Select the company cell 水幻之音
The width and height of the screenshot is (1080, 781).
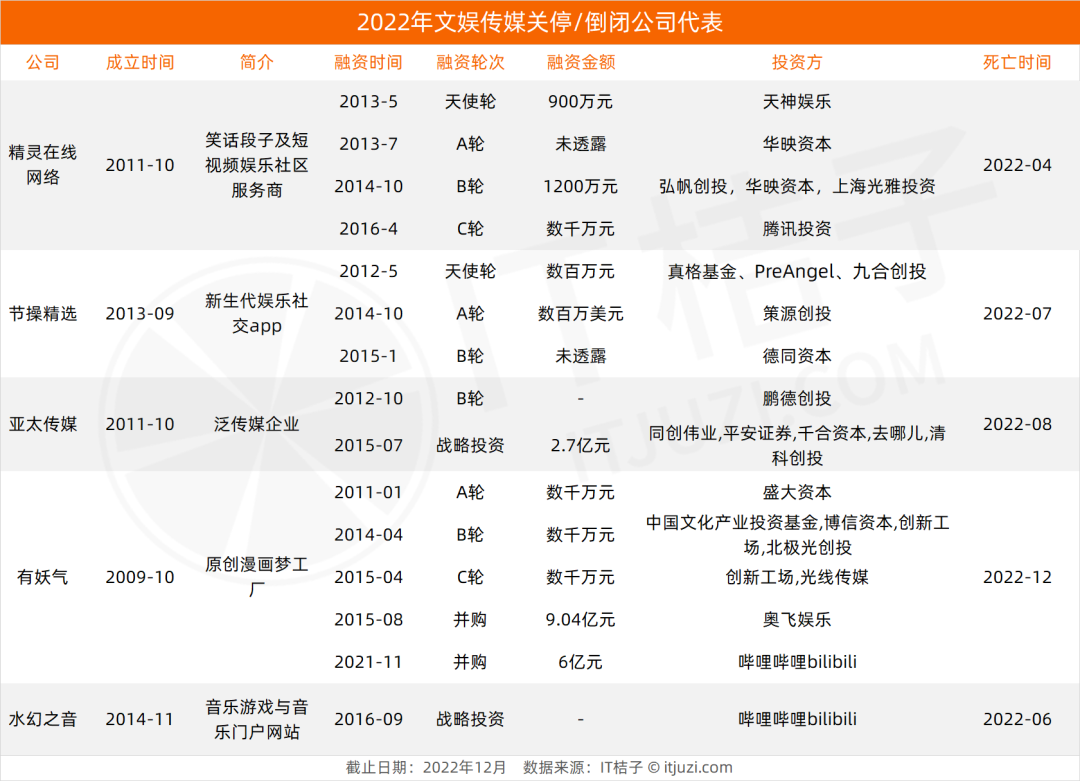(43, 719)
